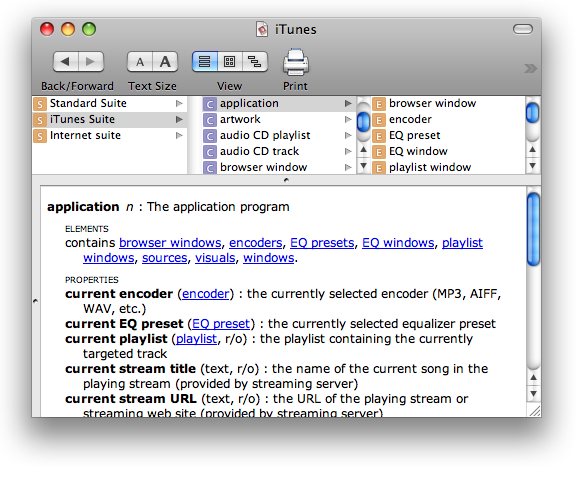
Task: Open the playlist link in current playlist
Action: 196,339
